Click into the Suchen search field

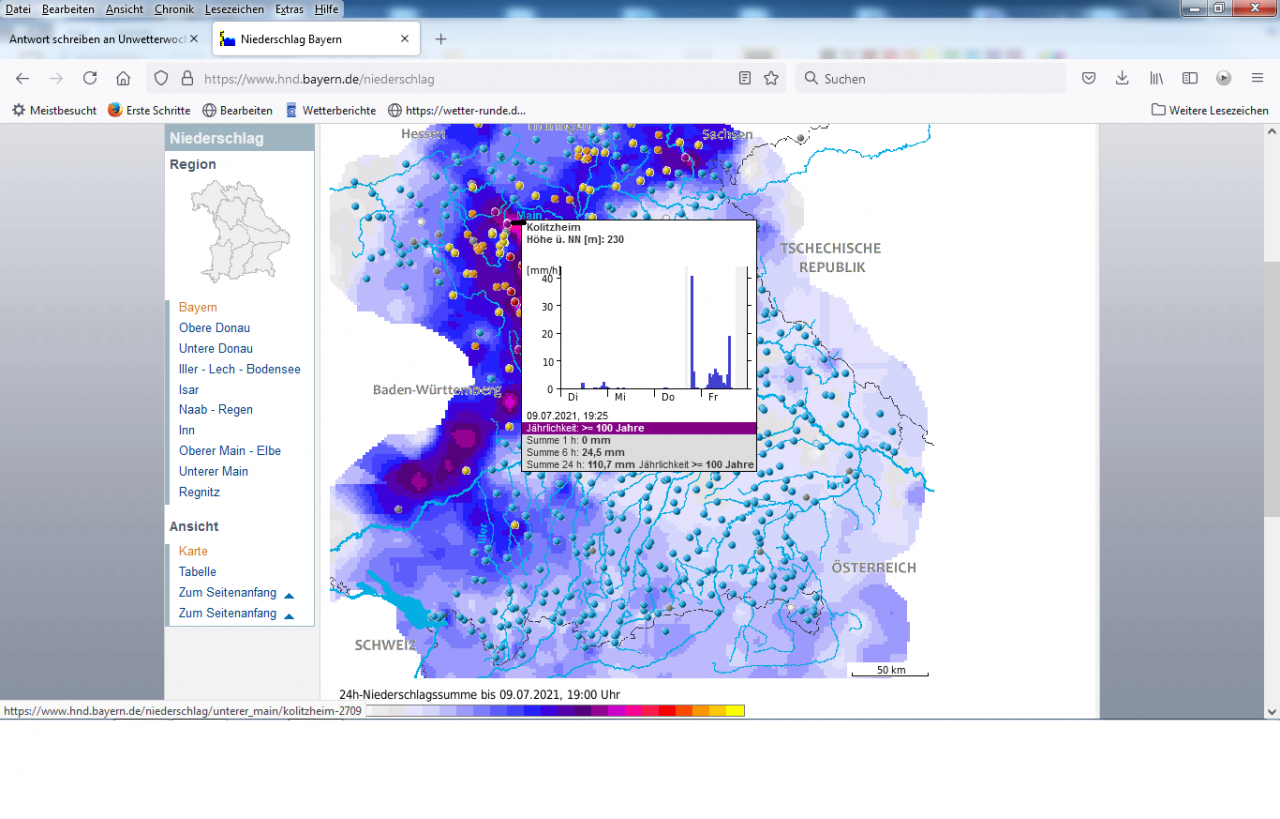click(930, 78)
